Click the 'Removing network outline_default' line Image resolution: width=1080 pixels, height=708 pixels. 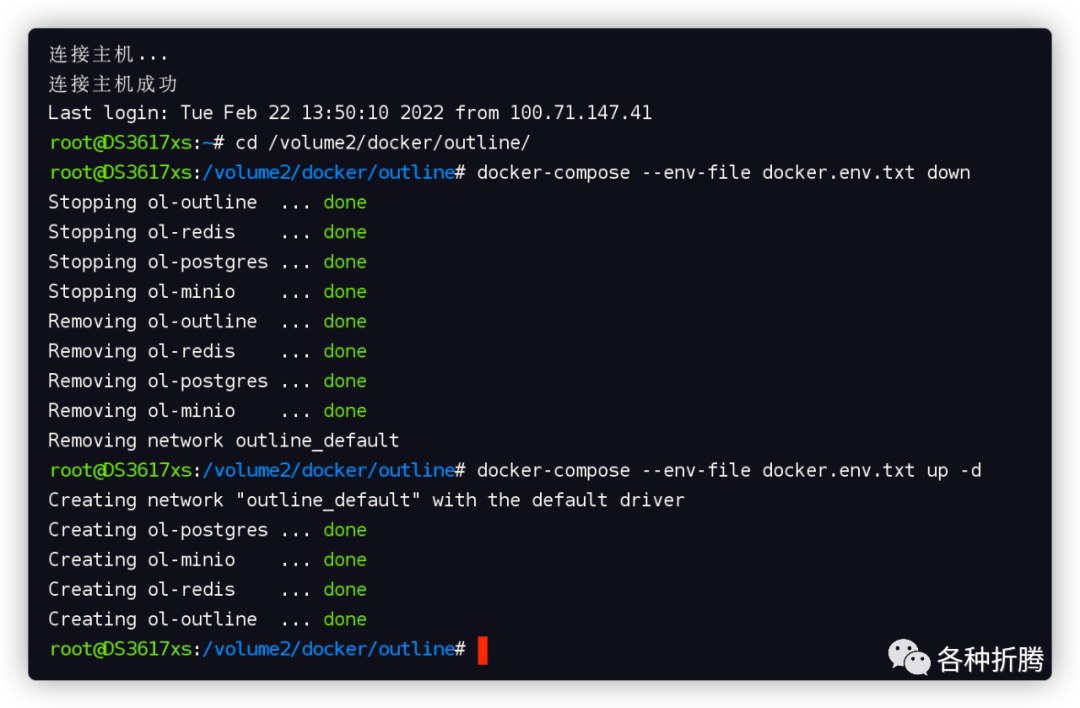[224, 441]
